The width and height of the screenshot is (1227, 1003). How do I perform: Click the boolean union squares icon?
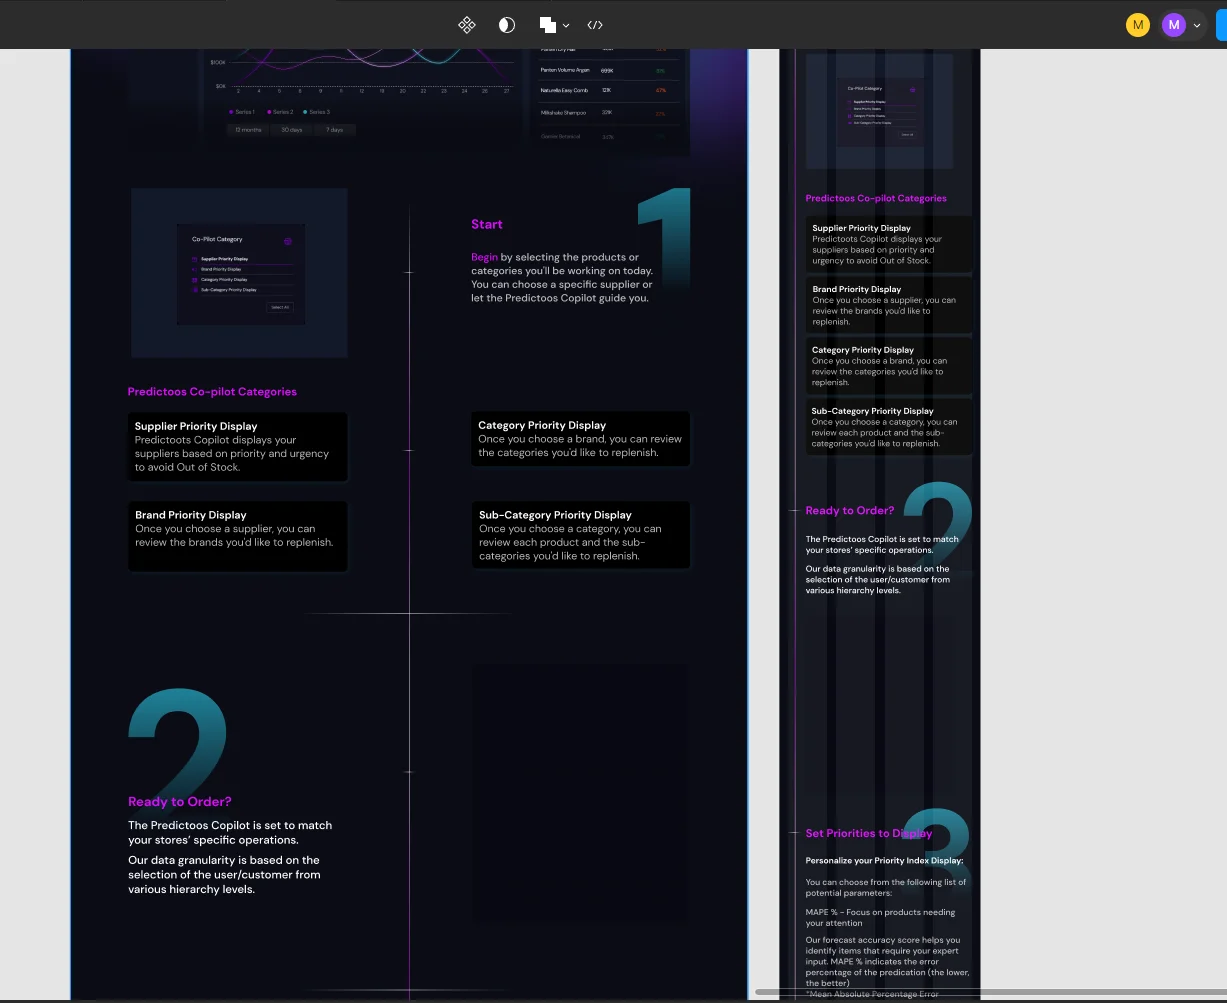(547, 25)
